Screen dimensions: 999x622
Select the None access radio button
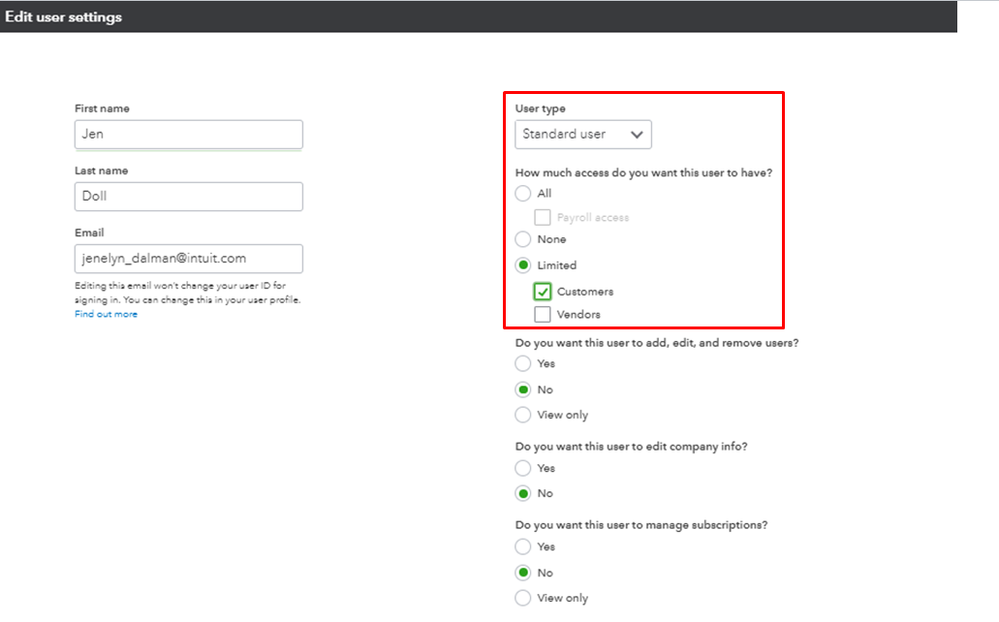pyautogui.click(x=523, y=239)
